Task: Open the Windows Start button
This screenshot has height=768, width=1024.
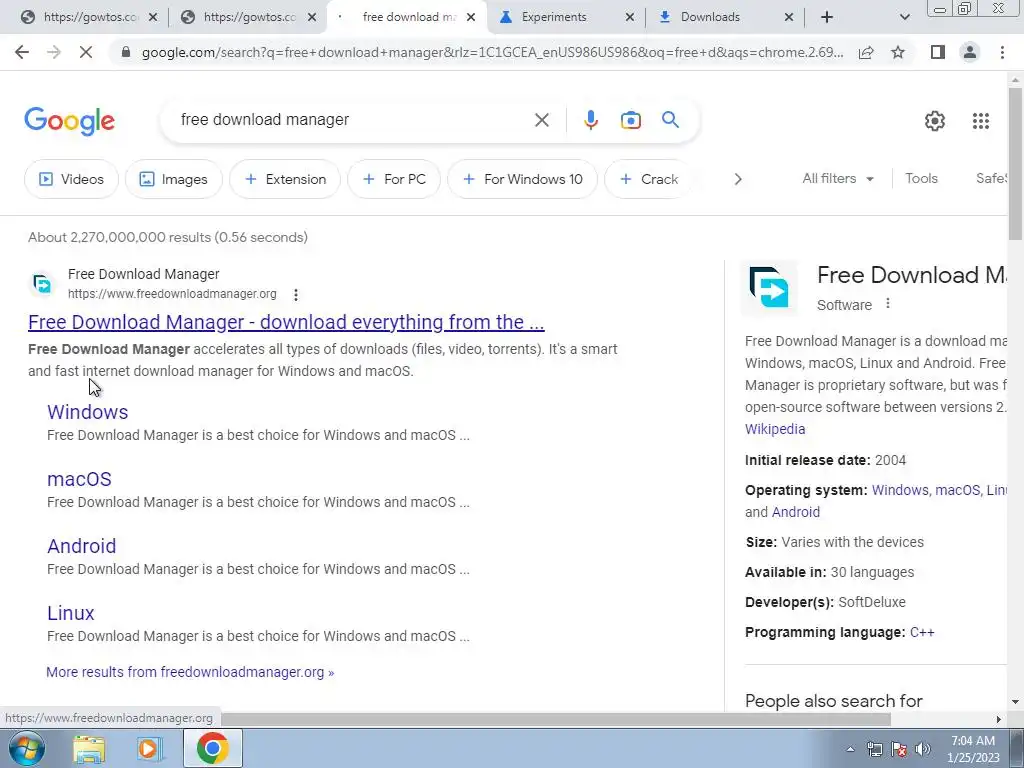Action: pyautogui.click(x=25, y=748)
